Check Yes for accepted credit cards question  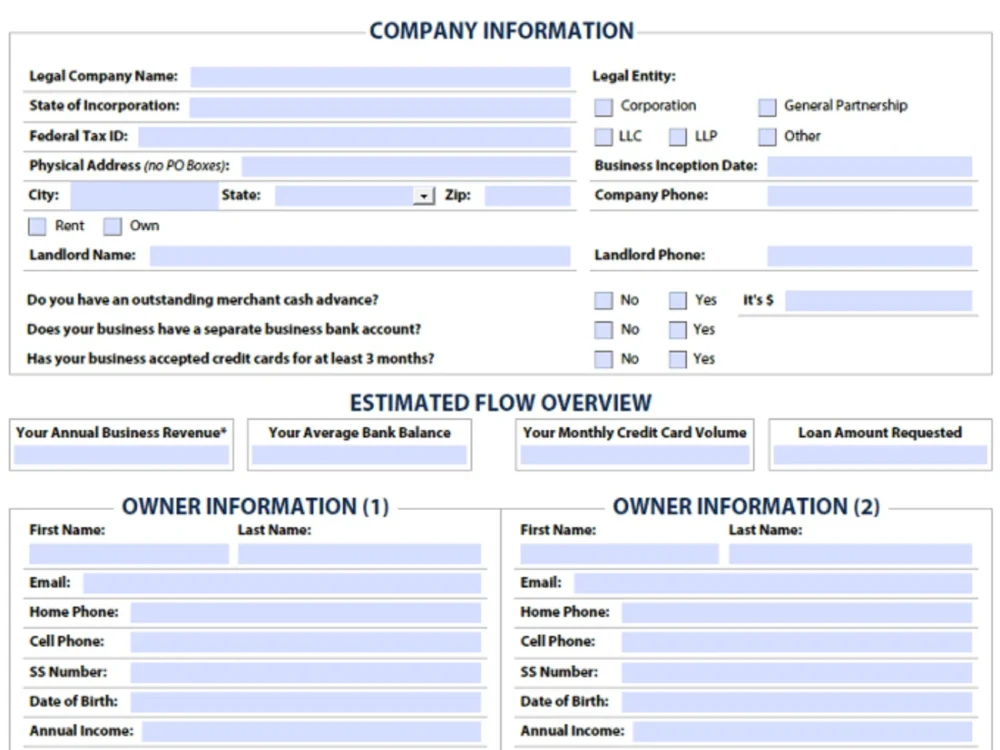tap(678, 359)
